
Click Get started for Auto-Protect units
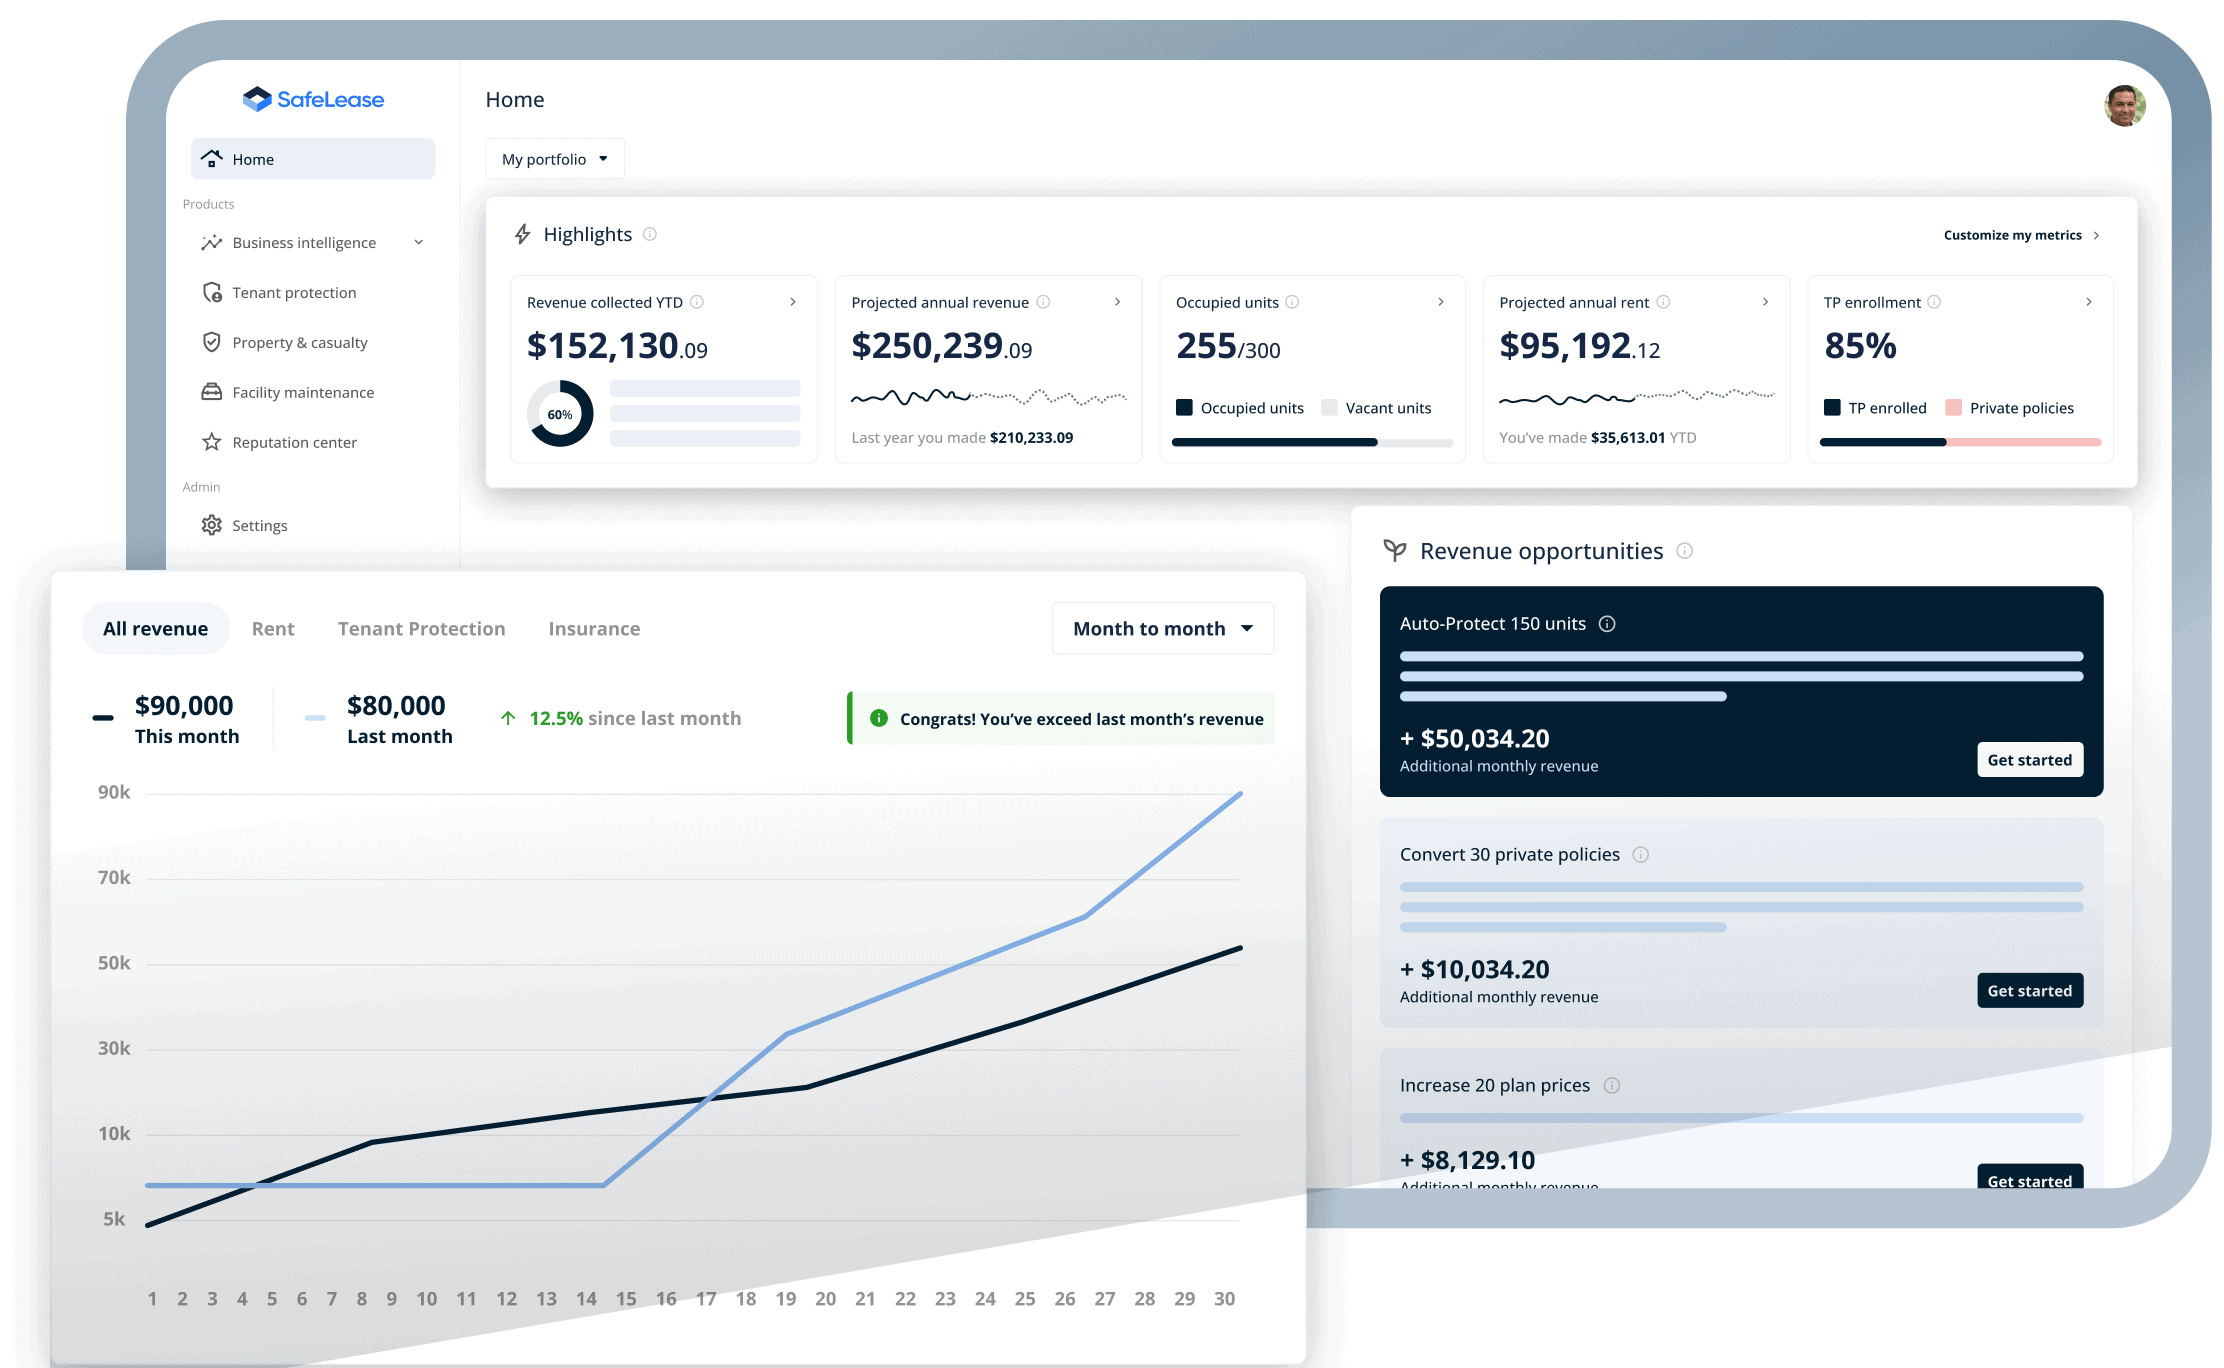[2029, 760]
